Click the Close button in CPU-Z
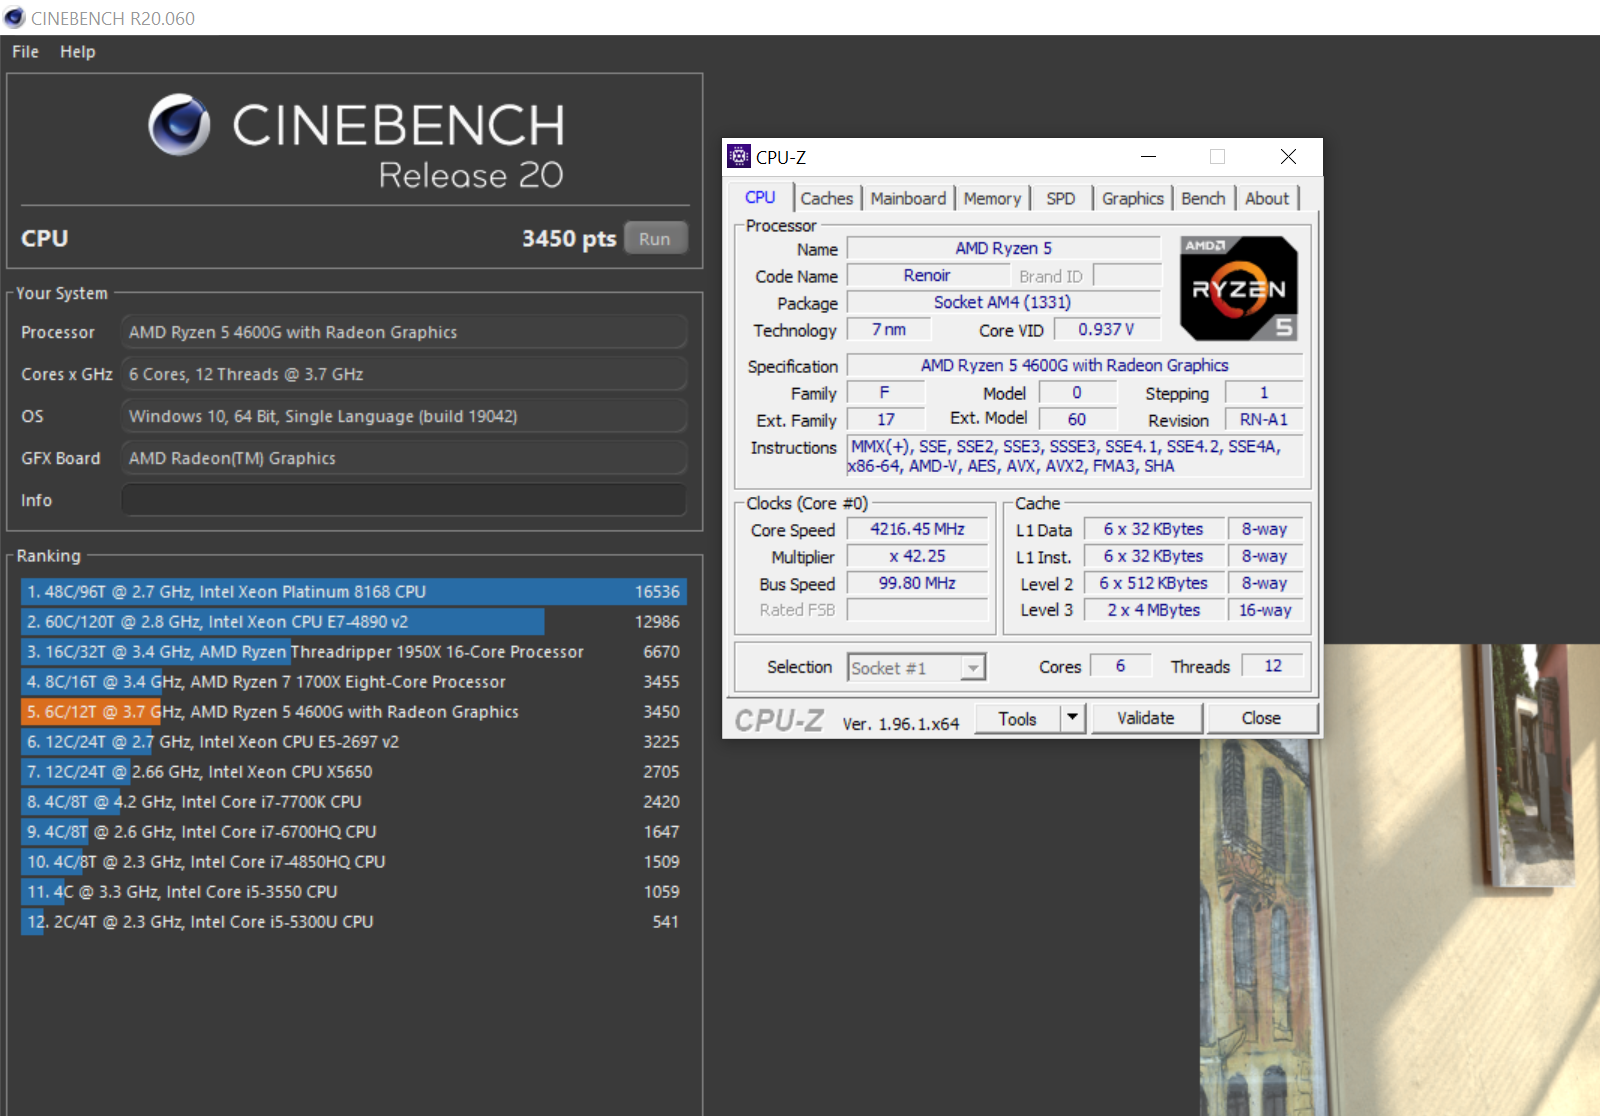Screen dimensions: 1600x1116 tap(1261, 718)
